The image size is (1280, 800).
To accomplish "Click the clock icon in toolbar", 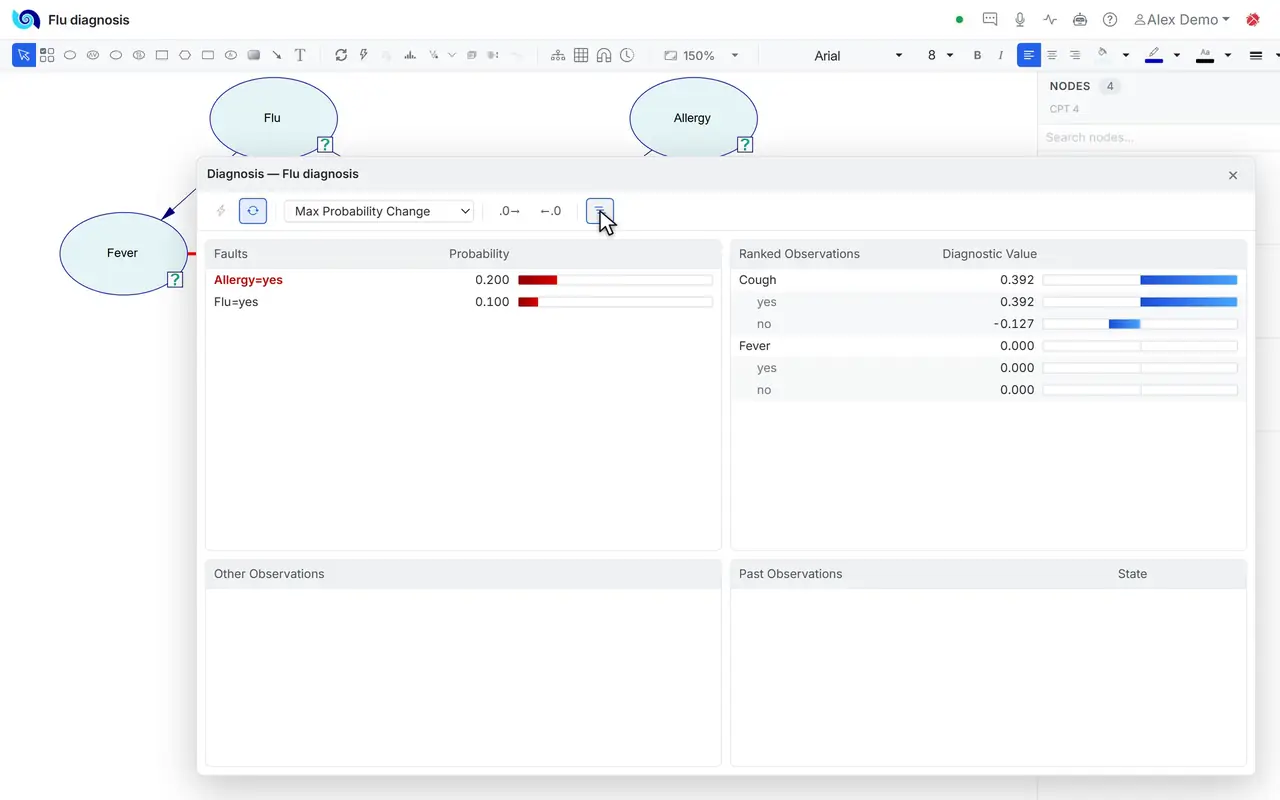I will [x=627, y=56].
